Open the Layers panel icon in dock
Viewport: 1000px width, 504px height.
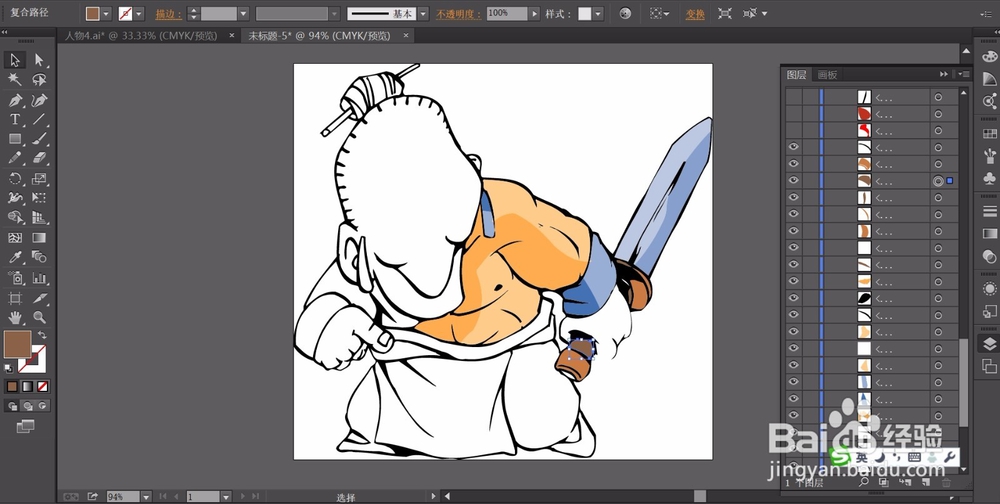pyautogui.click(x=989, y=345)
